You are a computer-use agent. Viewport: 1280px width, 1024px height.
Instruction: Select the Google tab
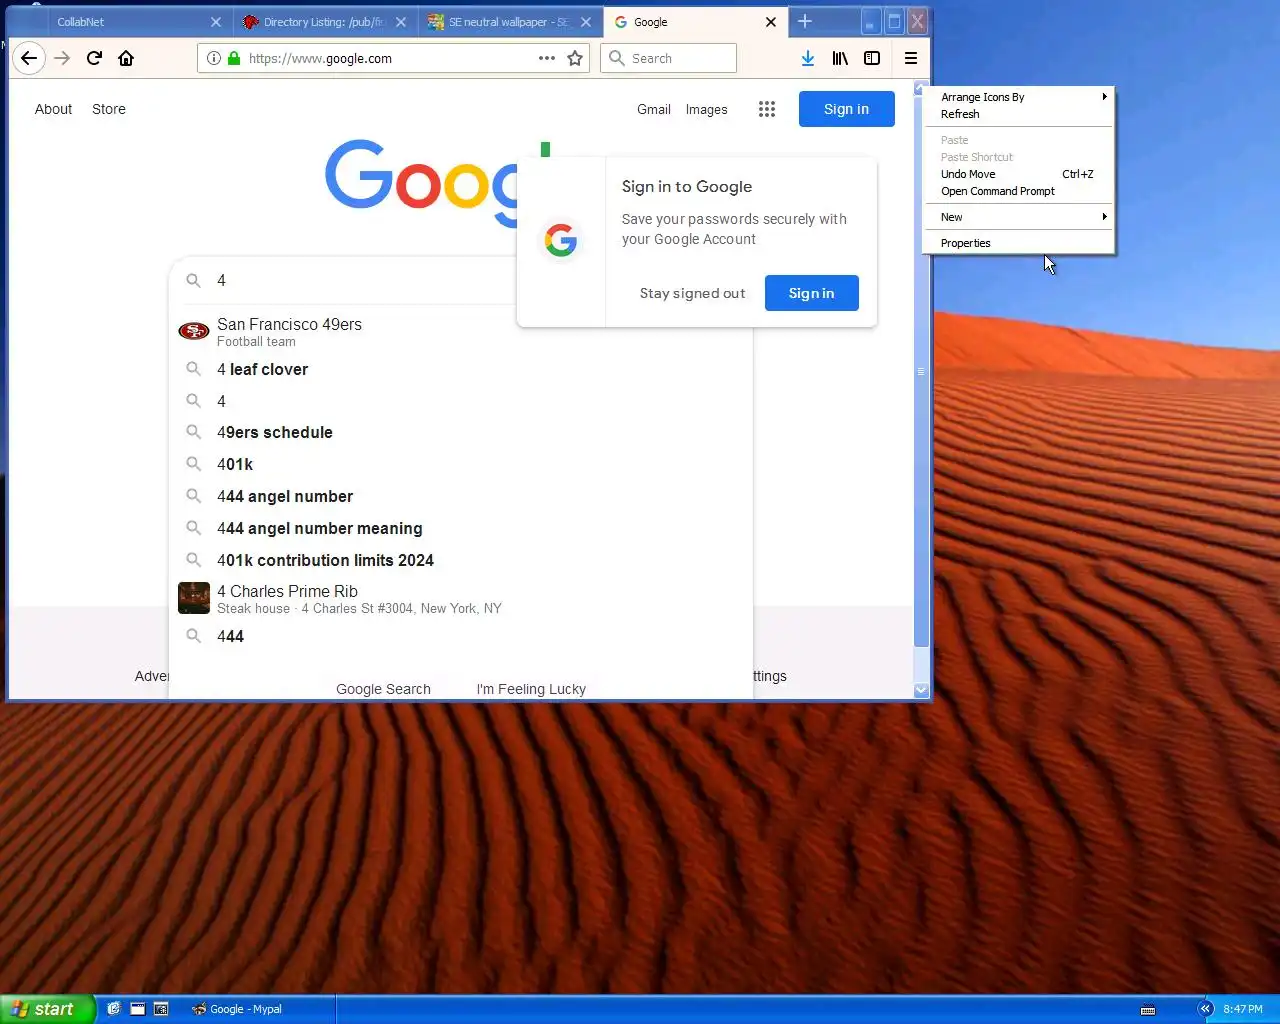tap(695, 22)
